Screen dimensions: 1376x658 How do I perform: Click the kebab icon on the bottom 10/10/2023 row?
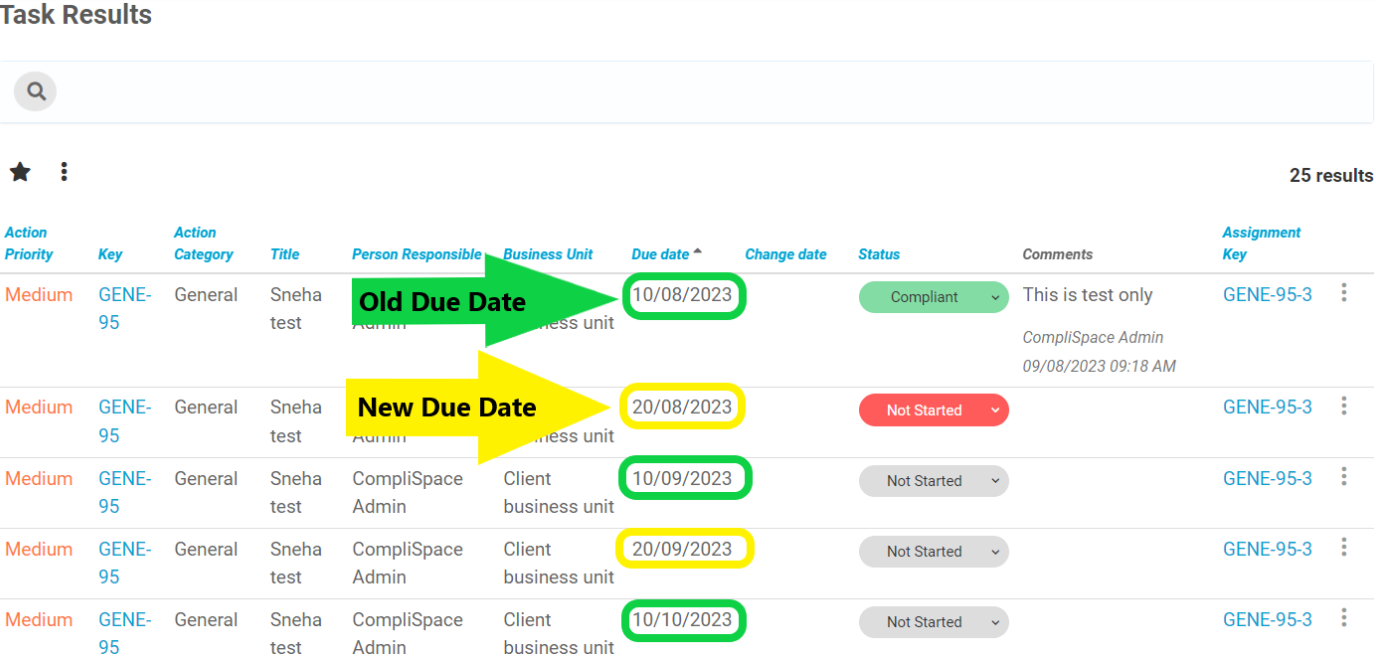[x=1344, y=617]
